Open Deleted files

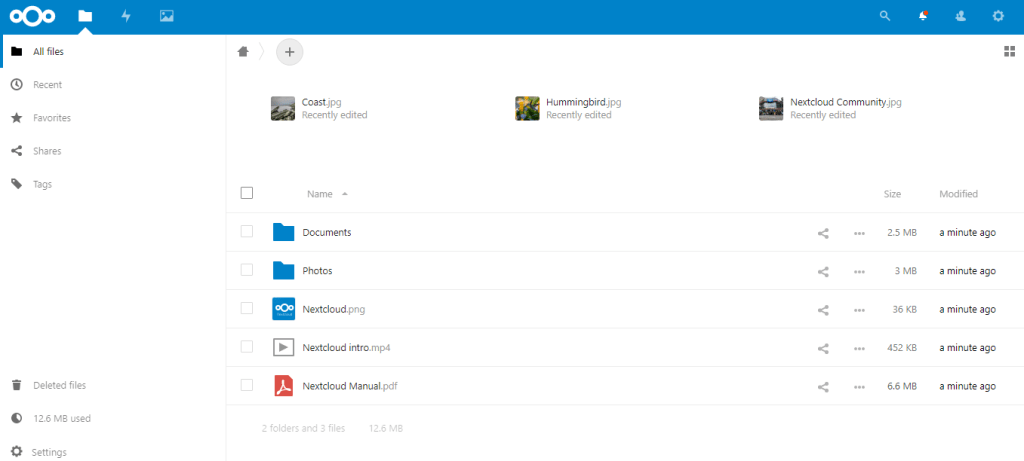(x=59, y=385)
